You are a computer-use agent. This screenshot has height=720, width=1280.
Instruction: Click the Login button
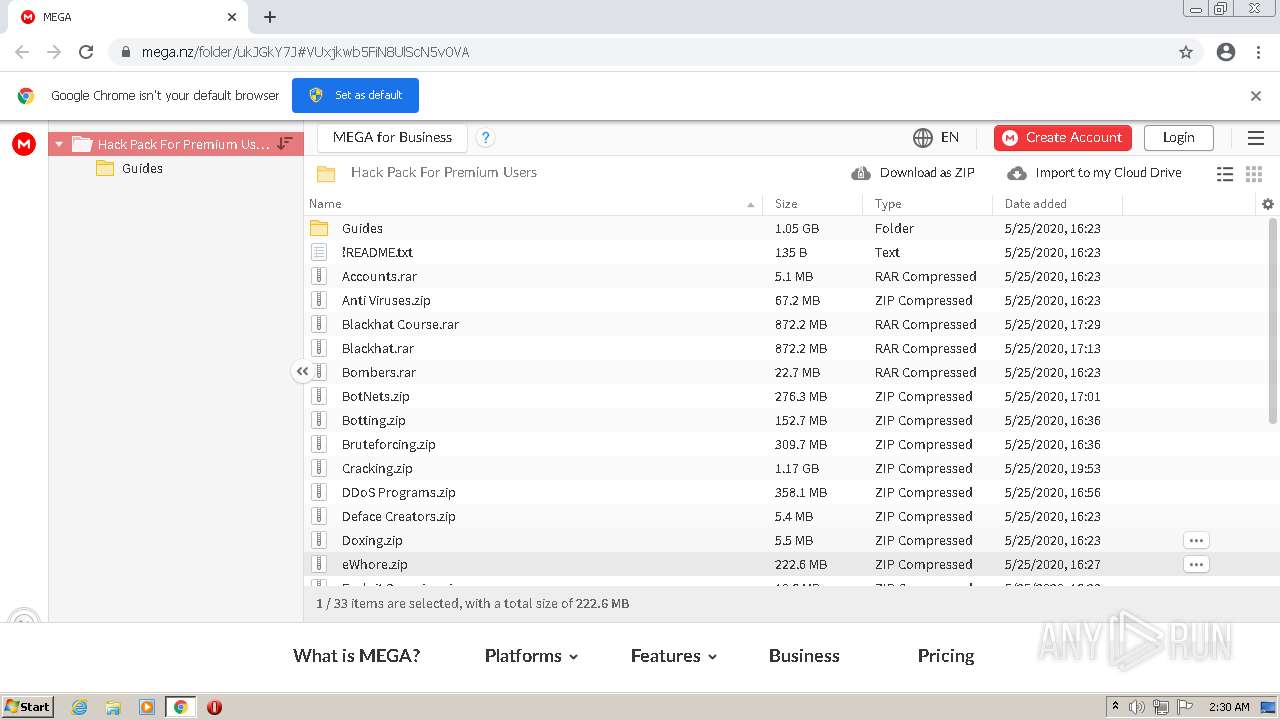click(1178, 137)
